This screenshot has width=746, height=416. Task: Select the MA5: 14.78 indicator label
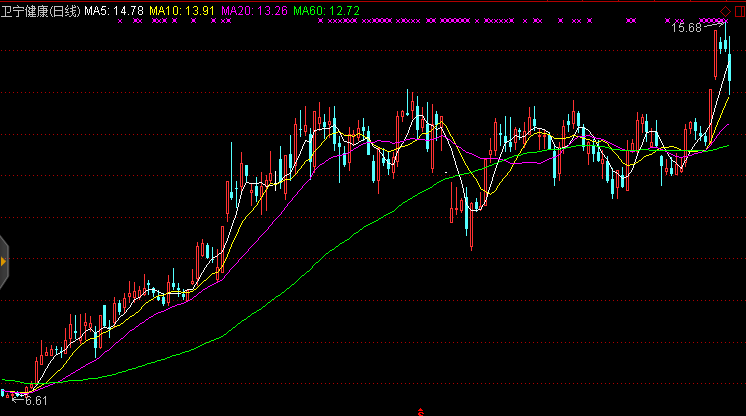click(x=114, y=11)
